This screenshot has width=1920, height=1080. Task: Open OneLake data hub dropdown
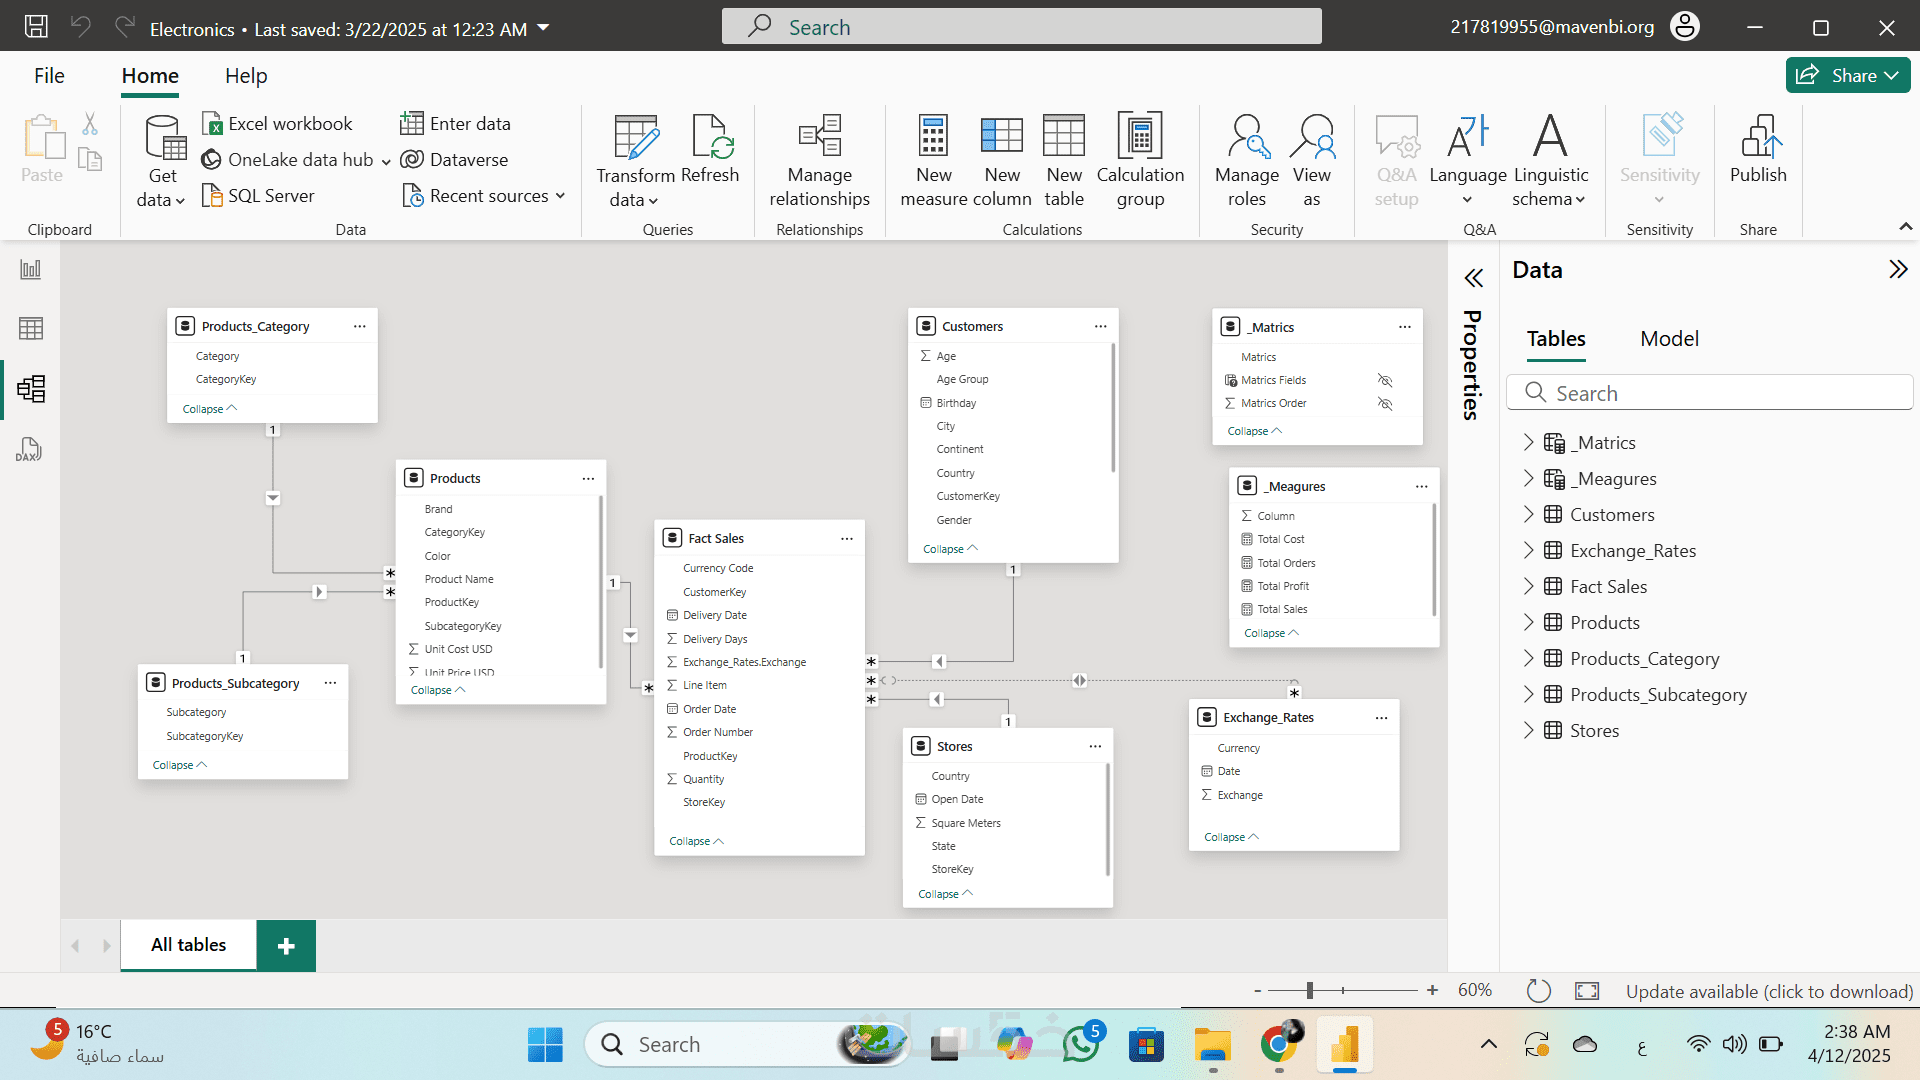pos(386,161)
